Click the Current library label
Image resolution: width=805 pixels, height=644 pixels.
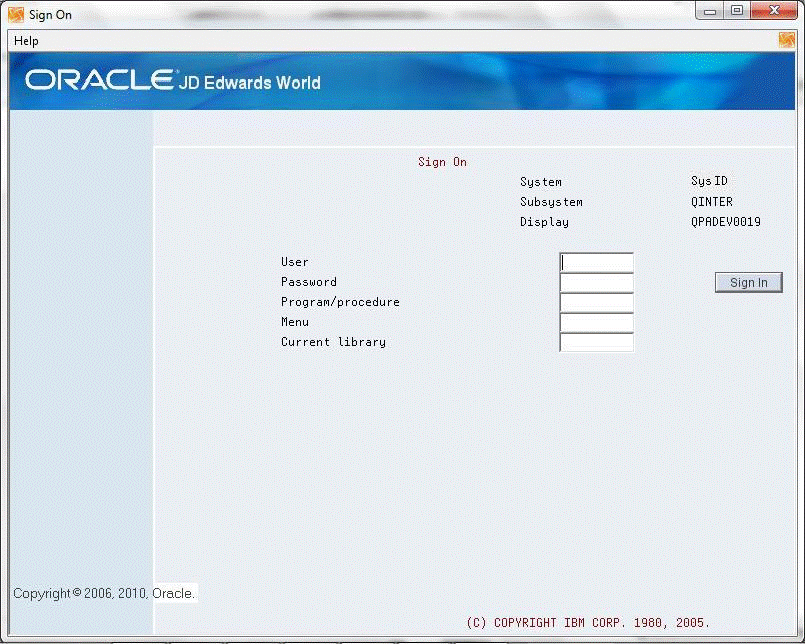click(333, 342)
